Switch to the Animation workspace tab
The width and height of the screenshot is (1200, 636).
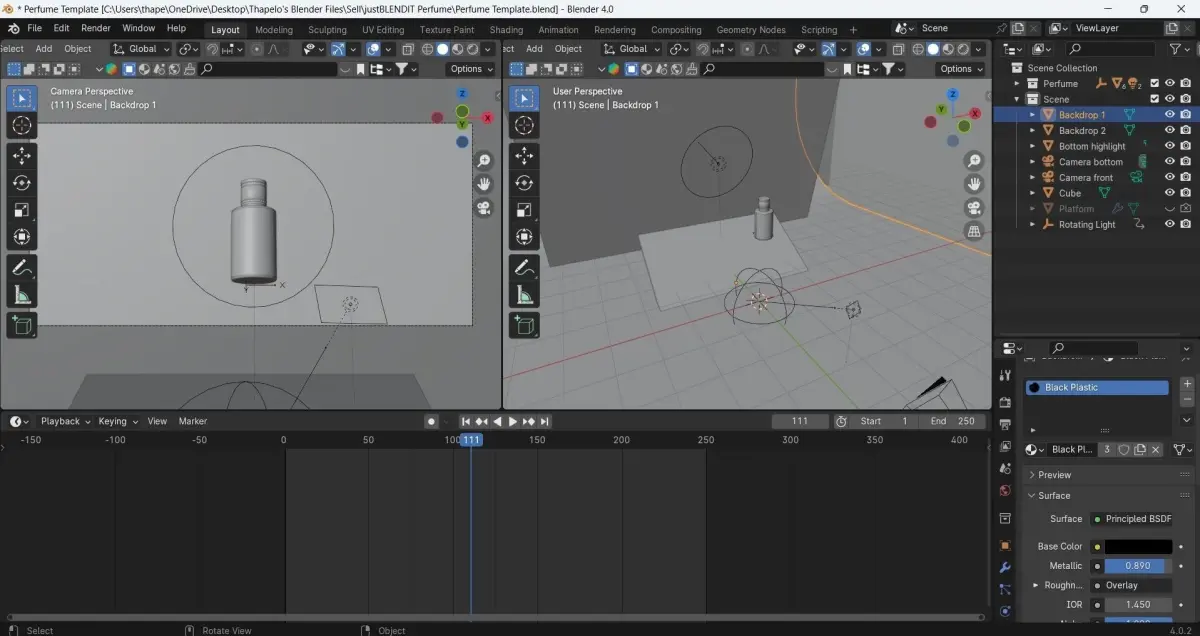click(558, 30)
